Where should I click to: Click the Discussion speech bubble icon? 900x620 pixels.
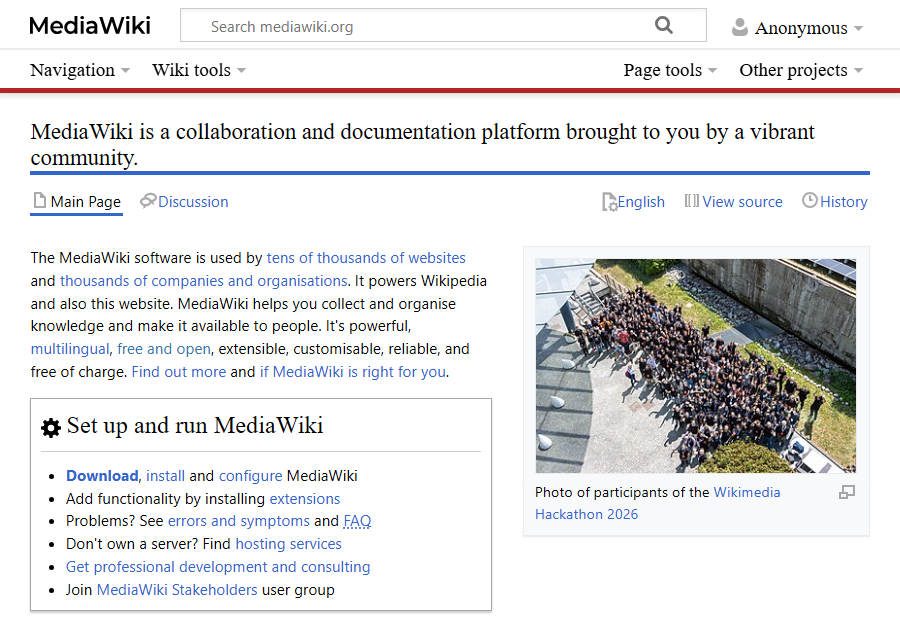click(148, 200)
